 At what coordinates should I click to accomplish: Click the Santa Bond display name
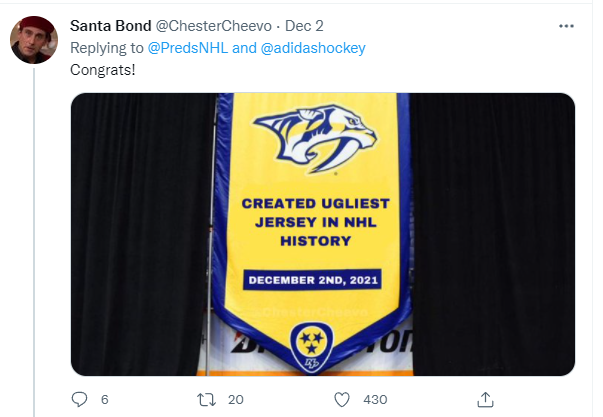[111, 24]
